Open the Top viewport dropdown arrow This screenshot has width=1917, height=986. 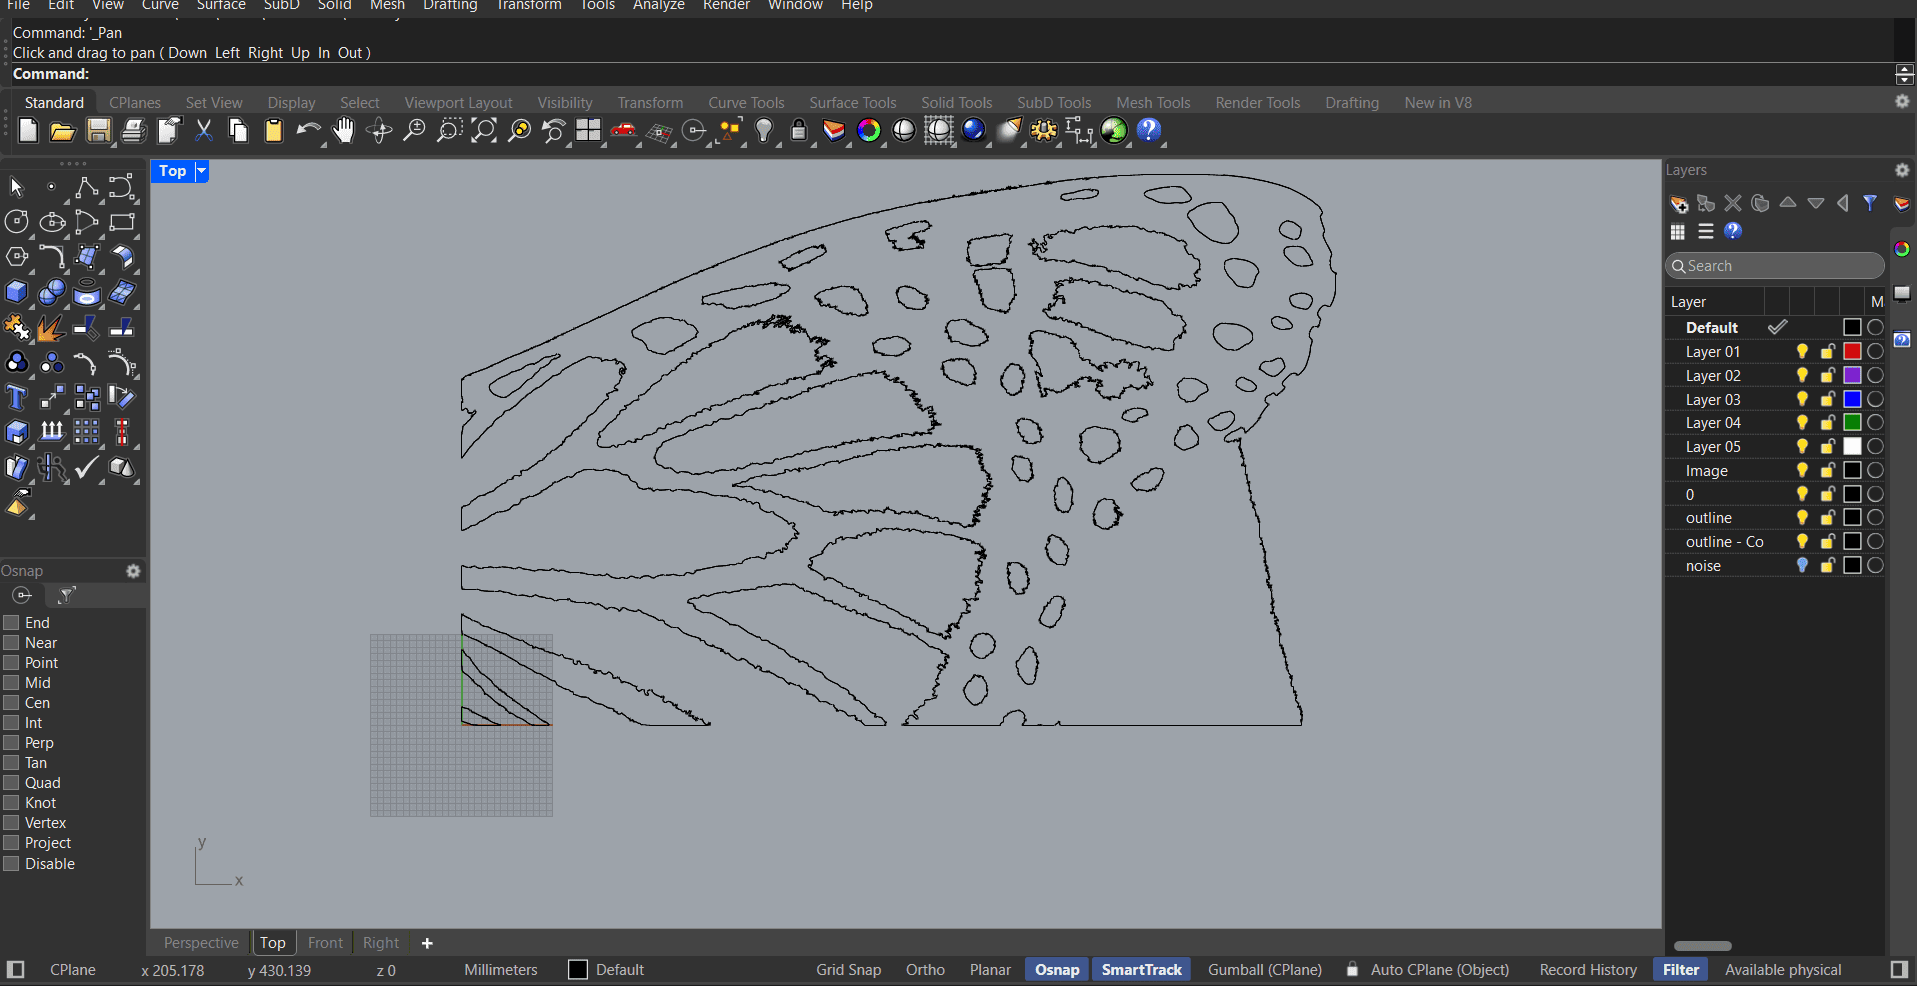[x=201, y=171]
